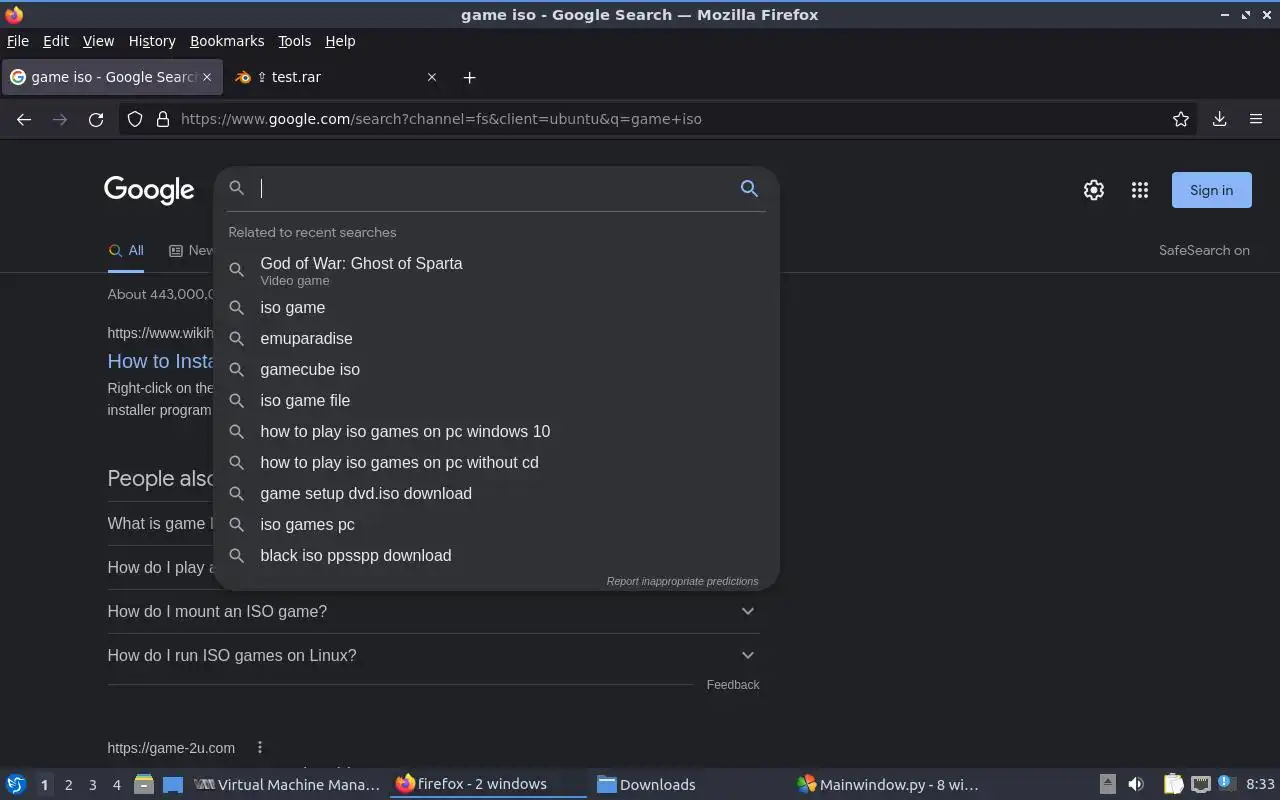Click the https://game-2u.com result URL
The height and width of the screenshot is (800, 1280).
(171, 747)
